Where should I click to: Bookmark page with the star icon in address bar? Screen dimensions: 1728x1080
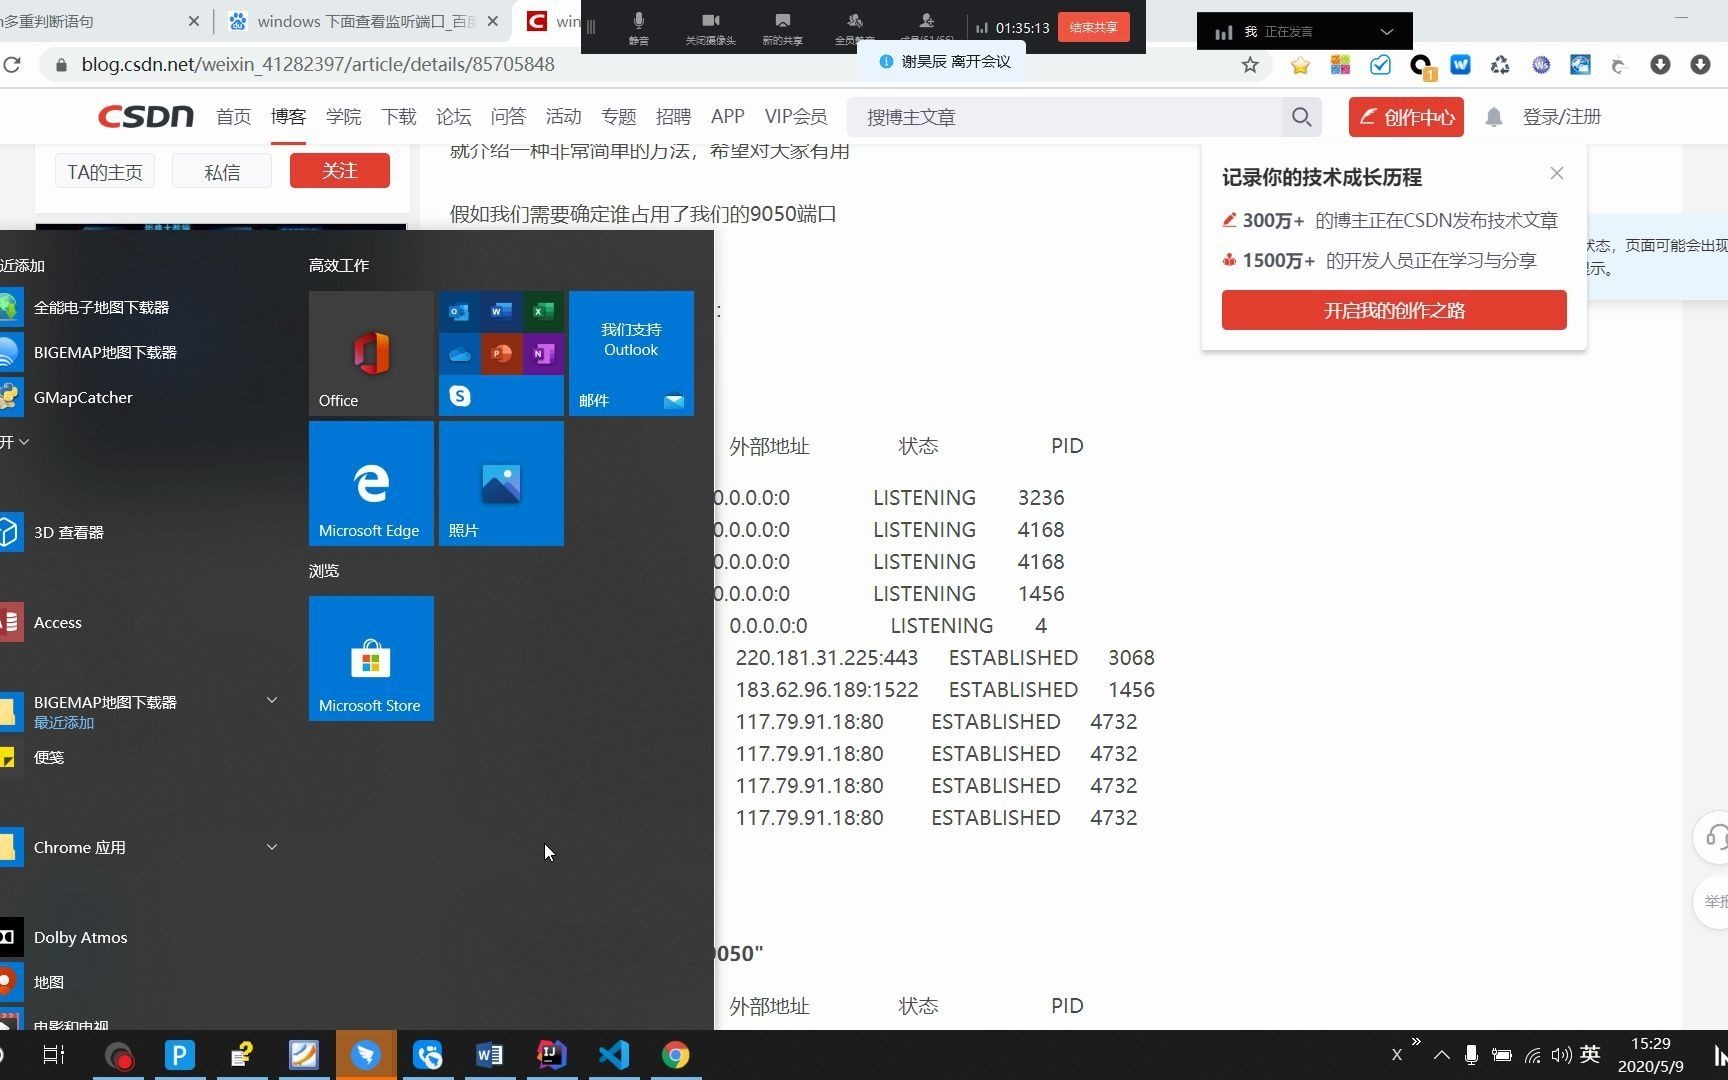point(1250,65)
